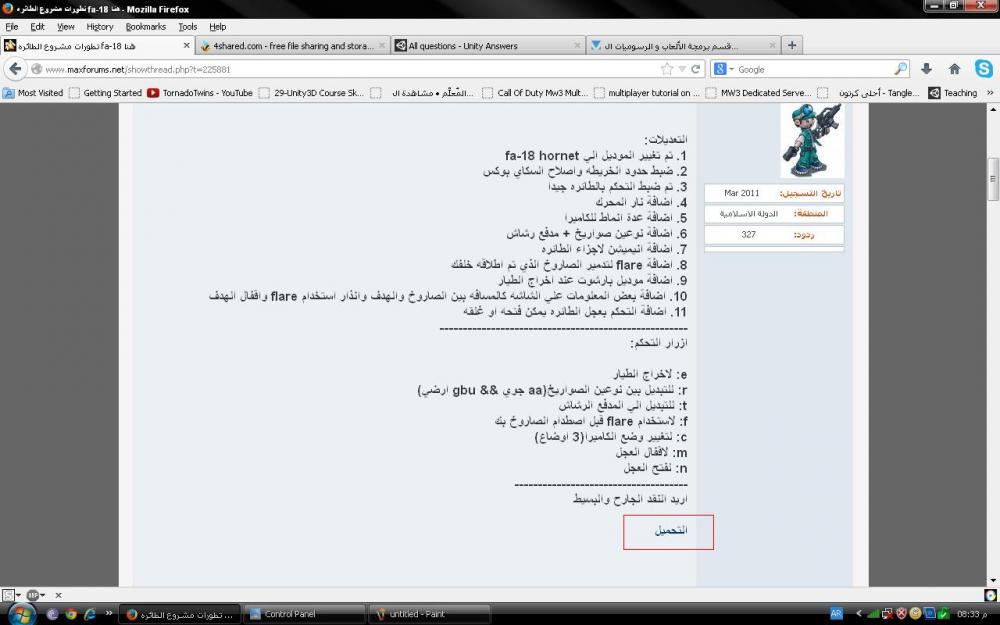The height and width of the screenshot is (625, 1000).
Task: Click the Skype toolbar icon
Action: click(983, 69)
